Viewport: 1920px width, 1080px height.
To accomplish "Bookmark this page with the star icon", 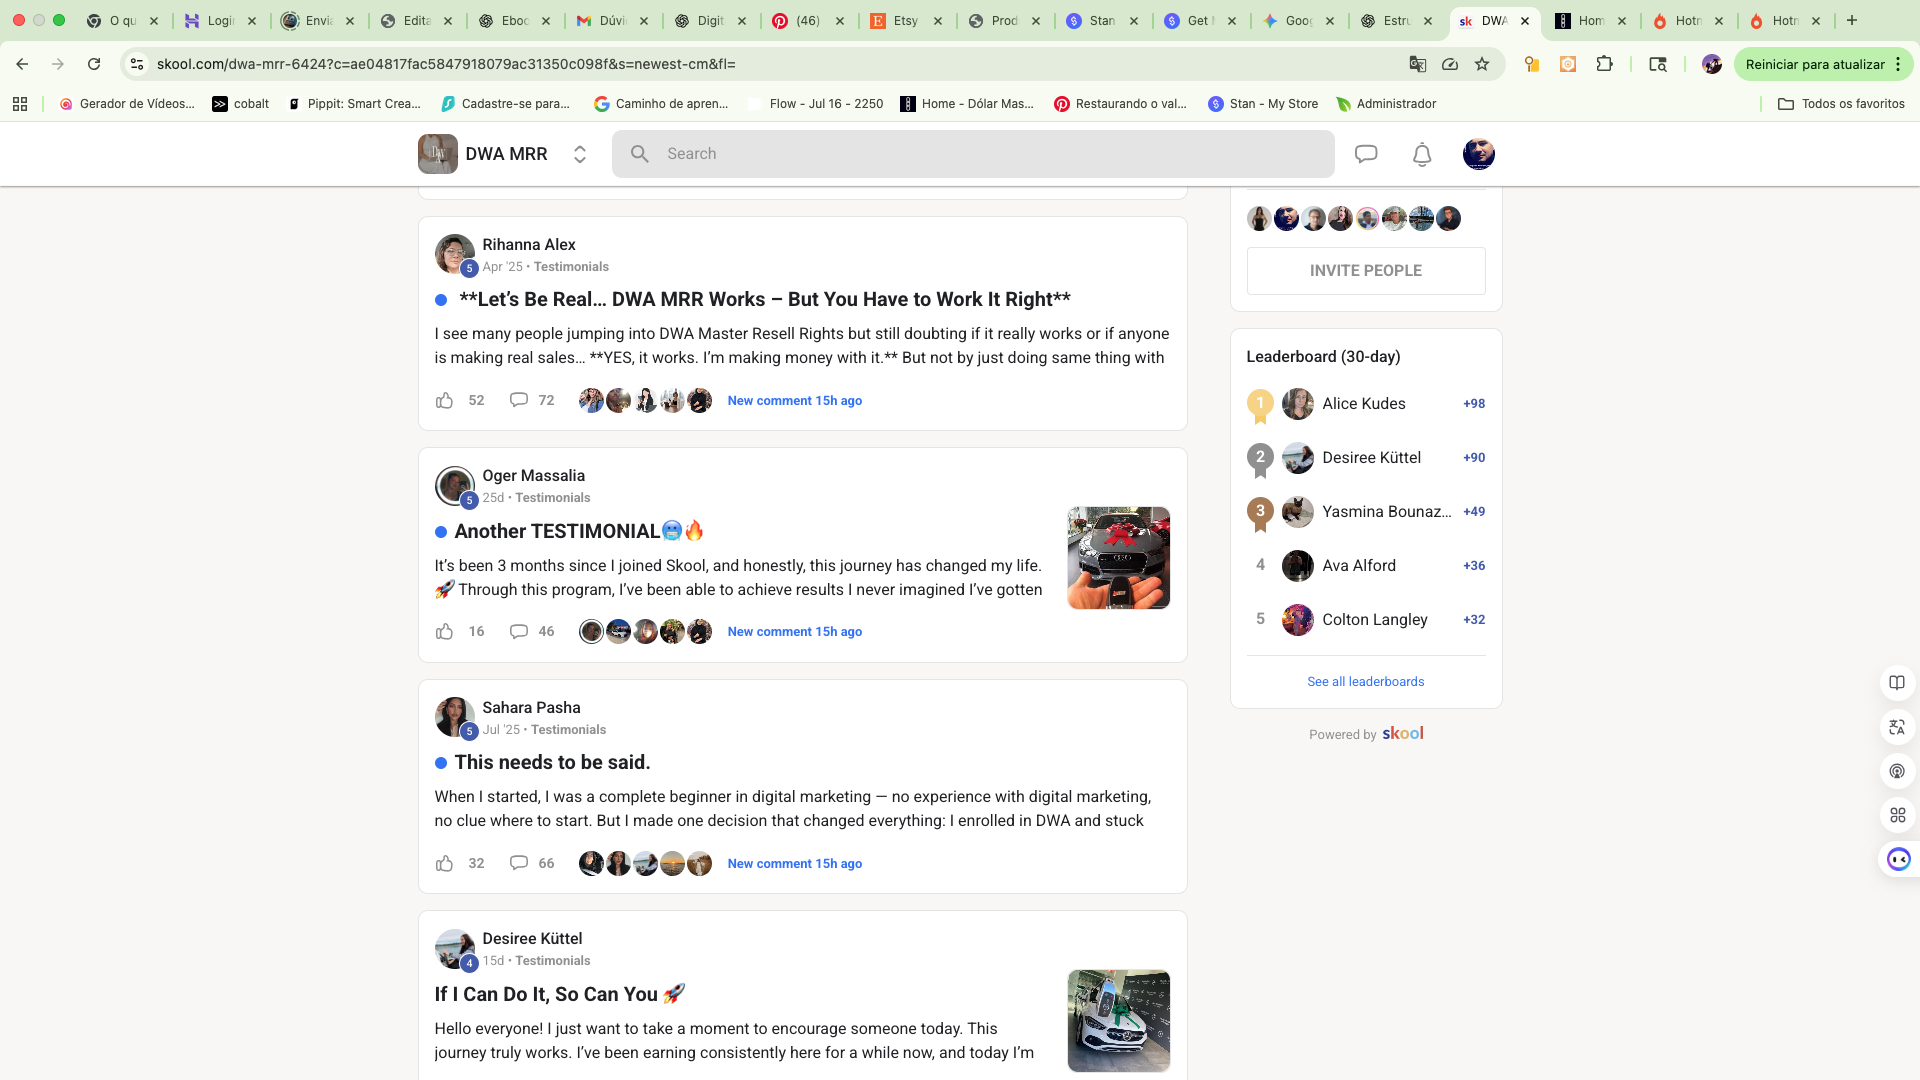I will [x=1482, y=64].
